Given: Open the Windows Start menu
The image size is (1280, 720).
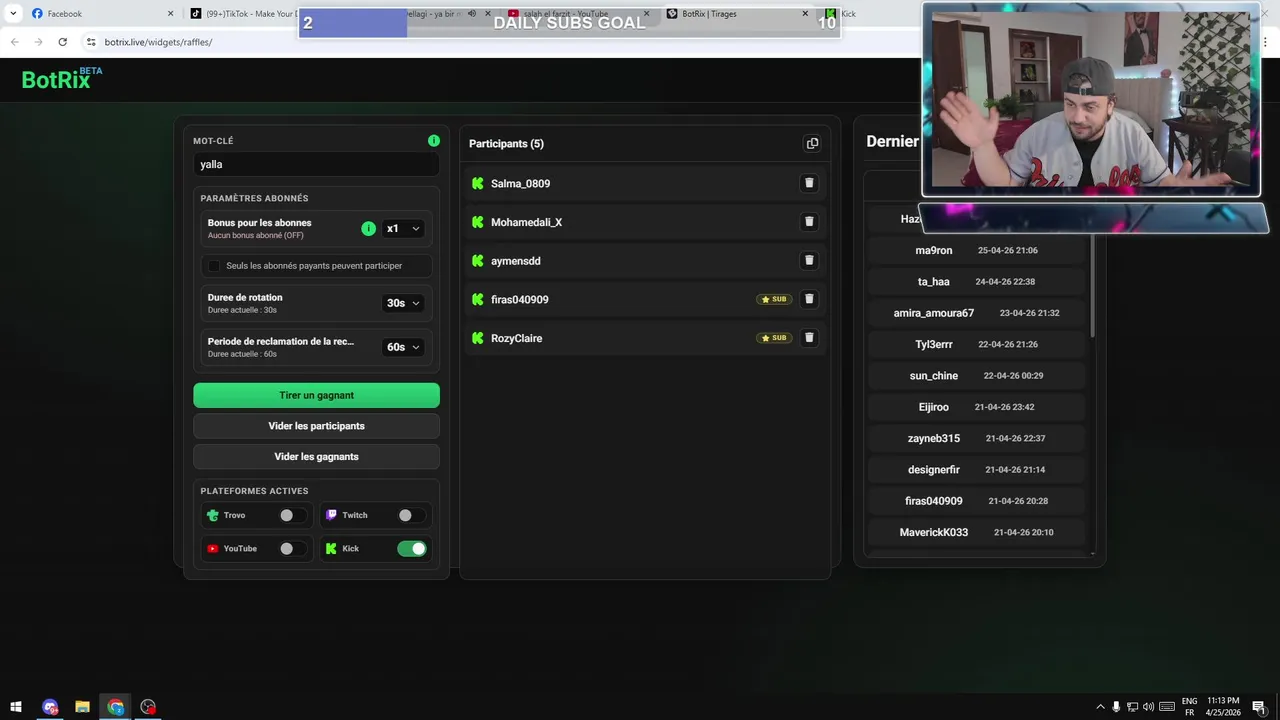Looking at the screenshot, I should (x=16, y=707).
